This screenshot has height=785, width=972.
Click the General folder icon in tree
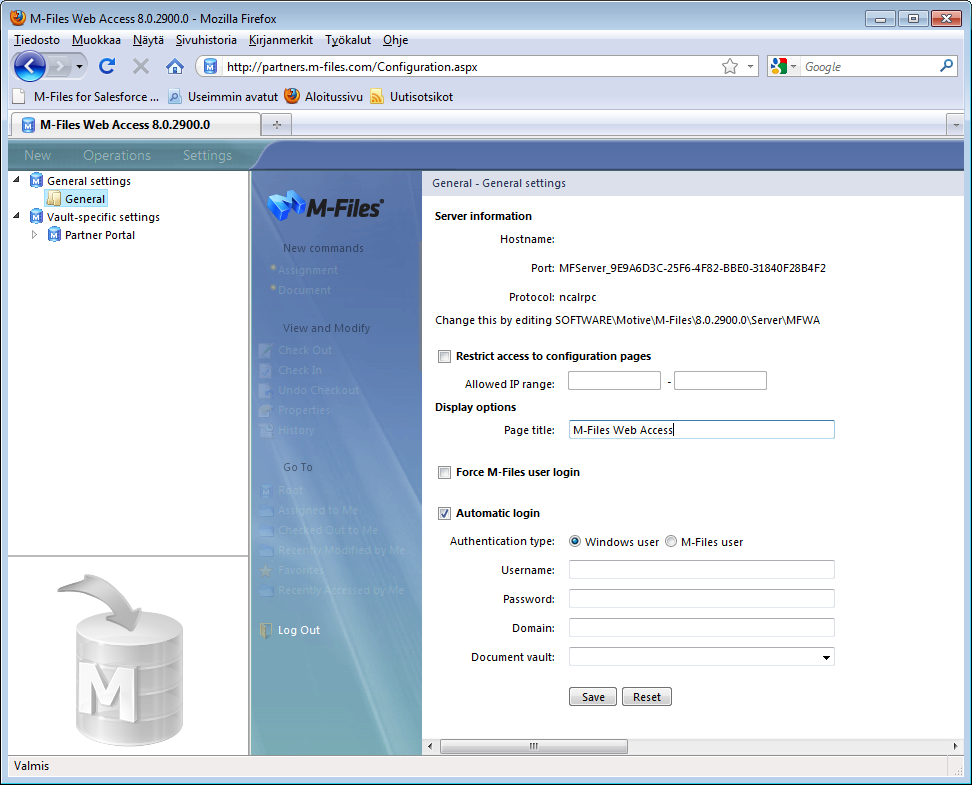tap(55, 198)
